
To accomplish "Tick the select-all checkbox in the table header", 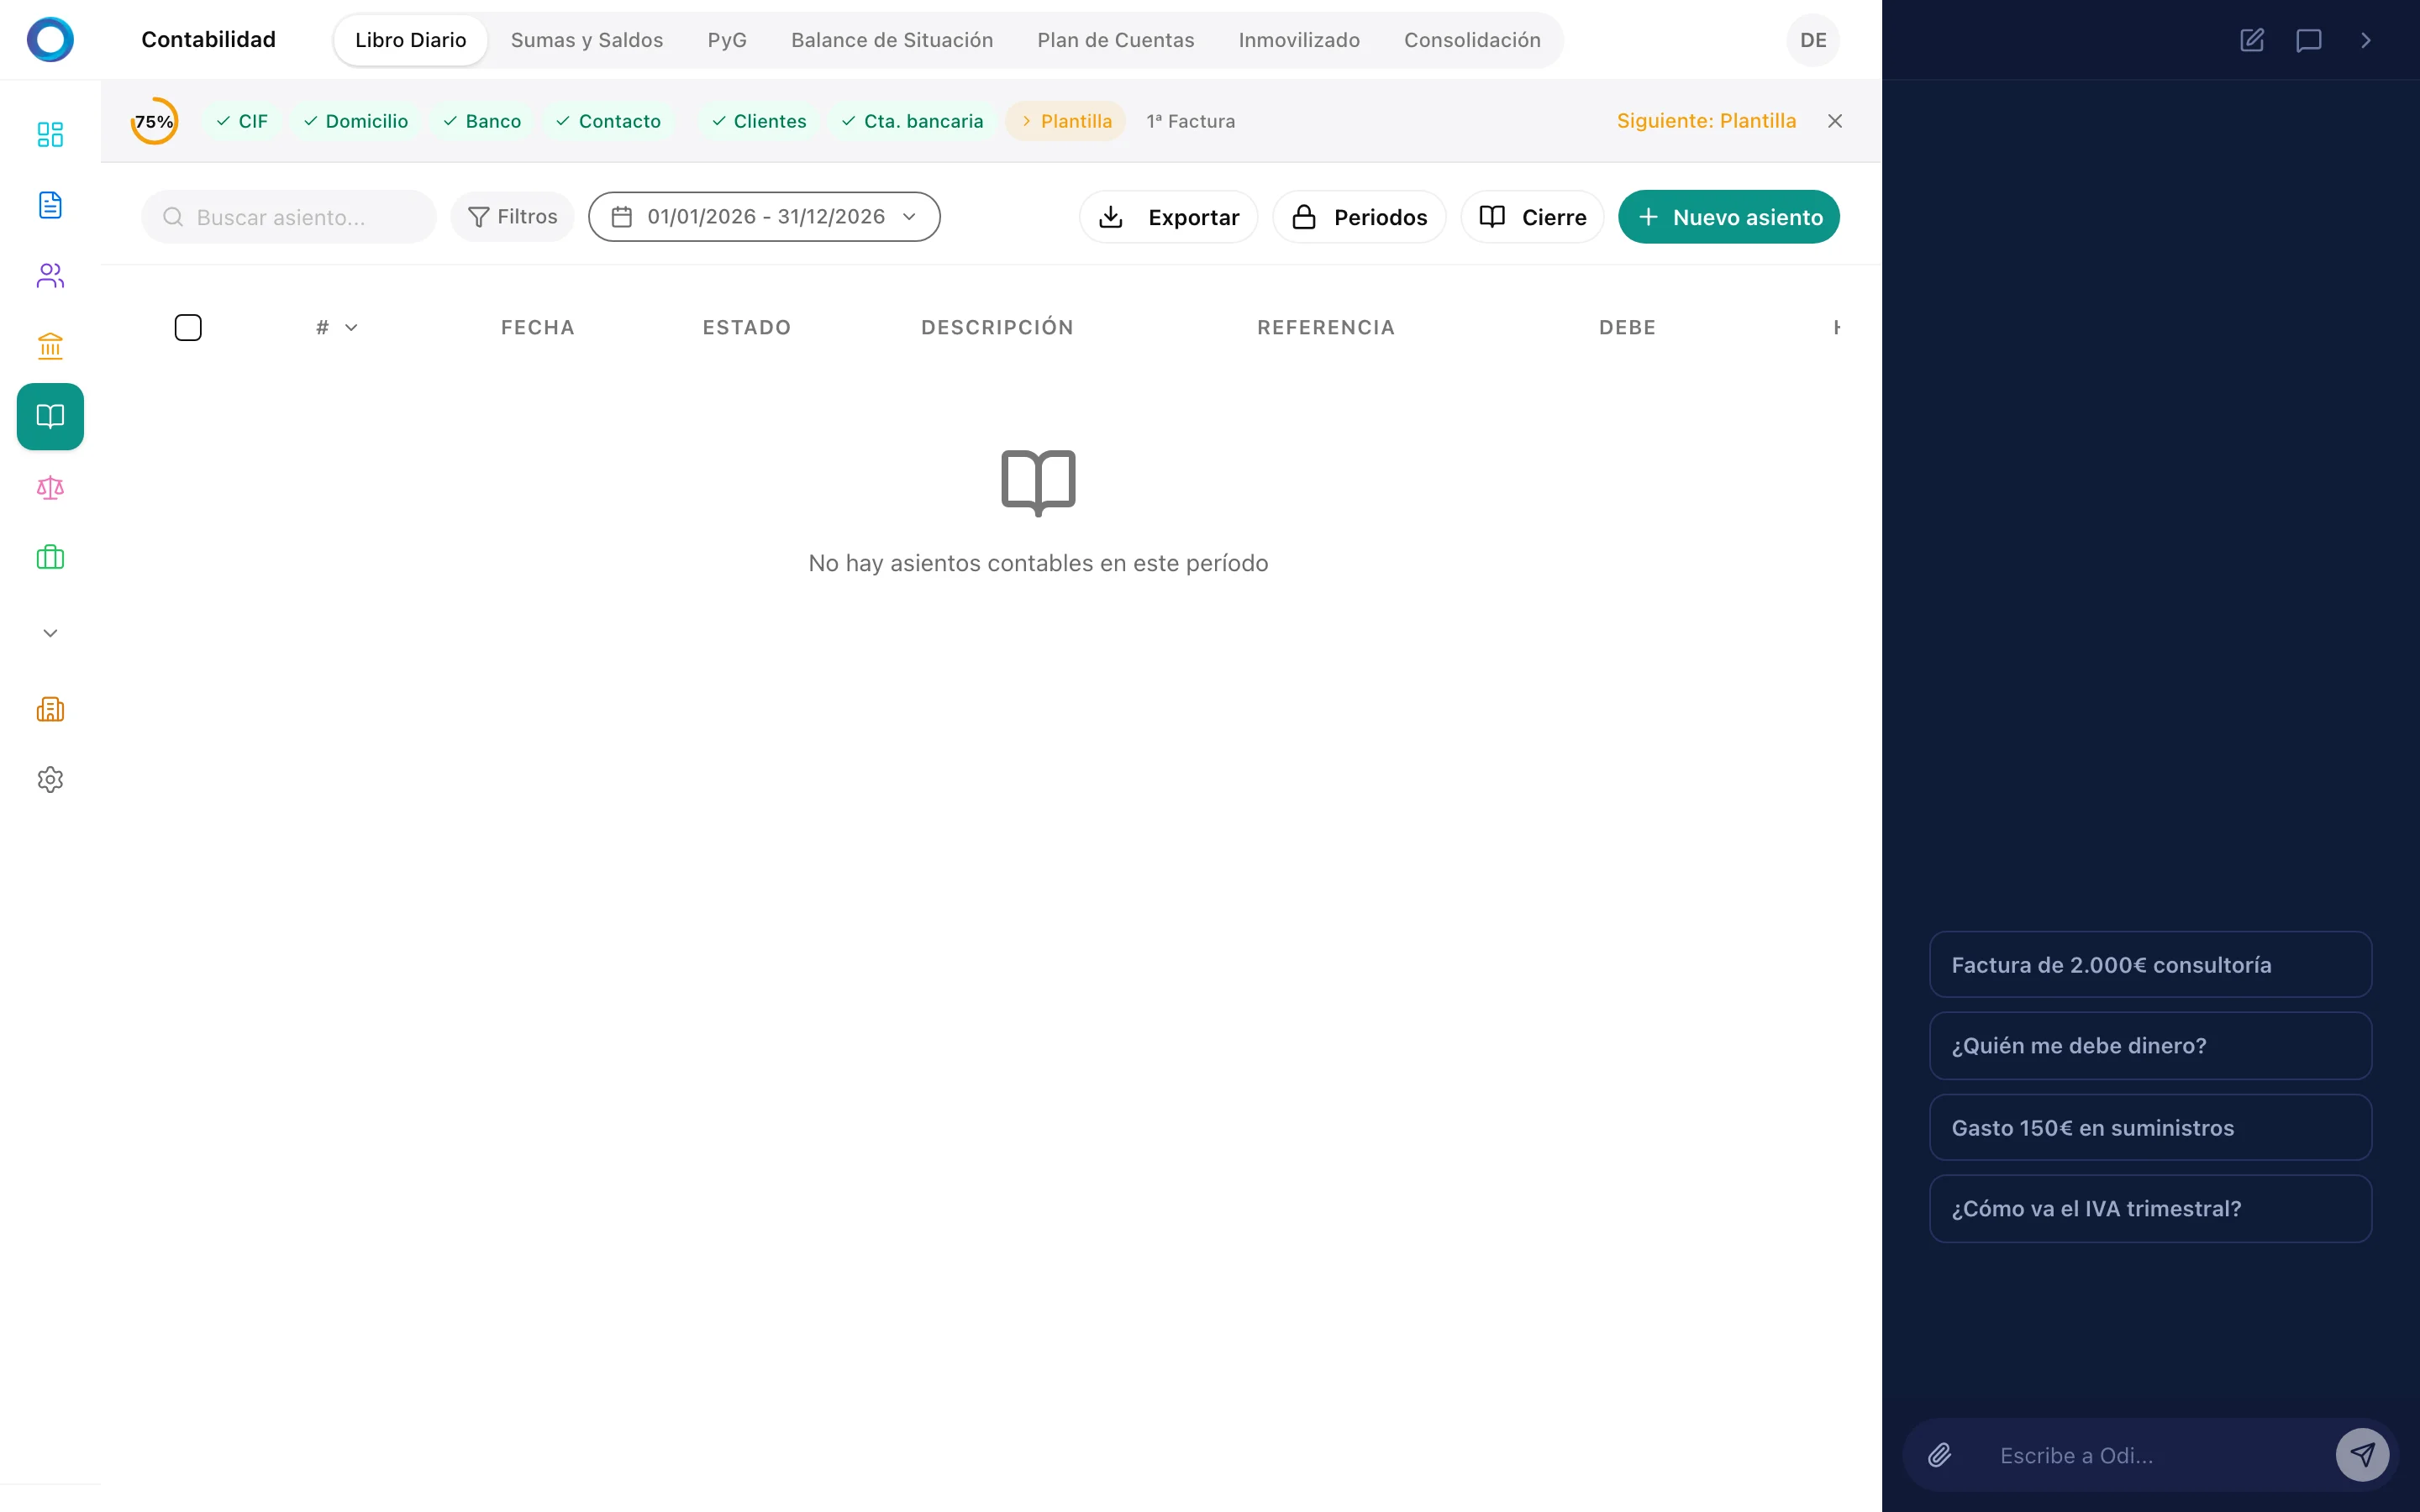I will pos(188,328).
